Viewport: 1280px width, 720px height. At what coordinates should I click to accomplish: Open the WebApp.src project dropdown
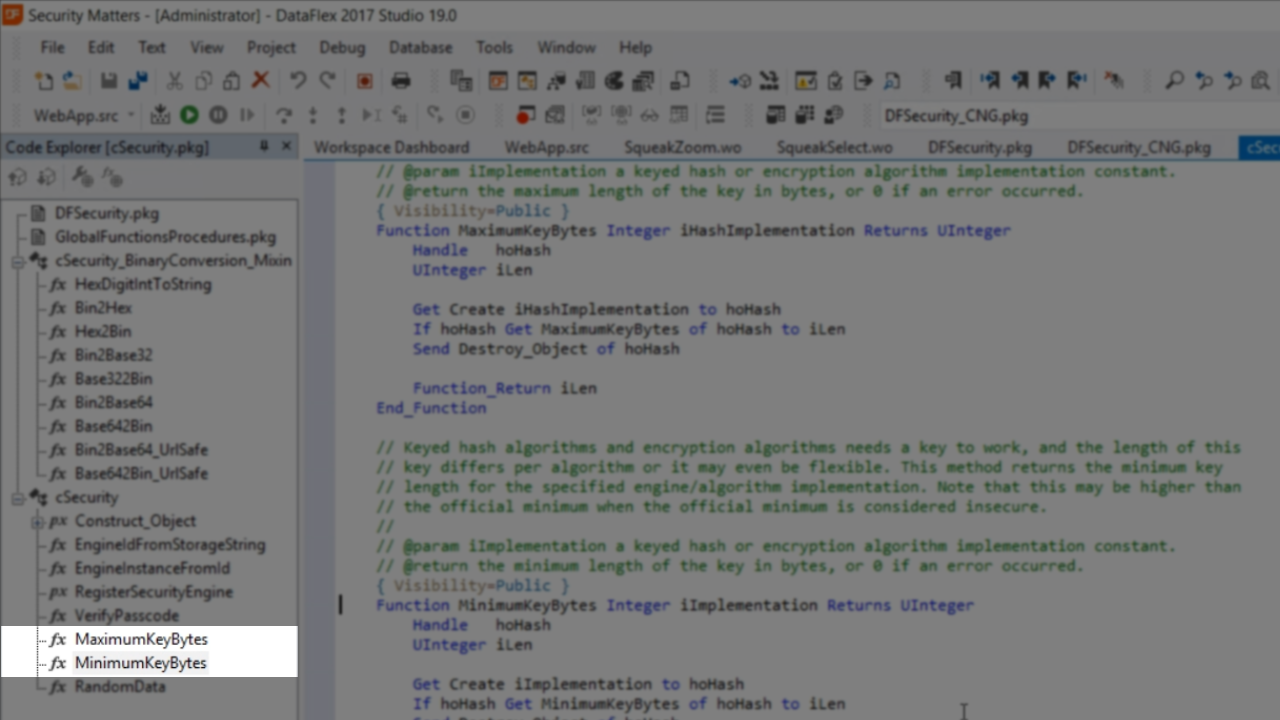point(131,116)
